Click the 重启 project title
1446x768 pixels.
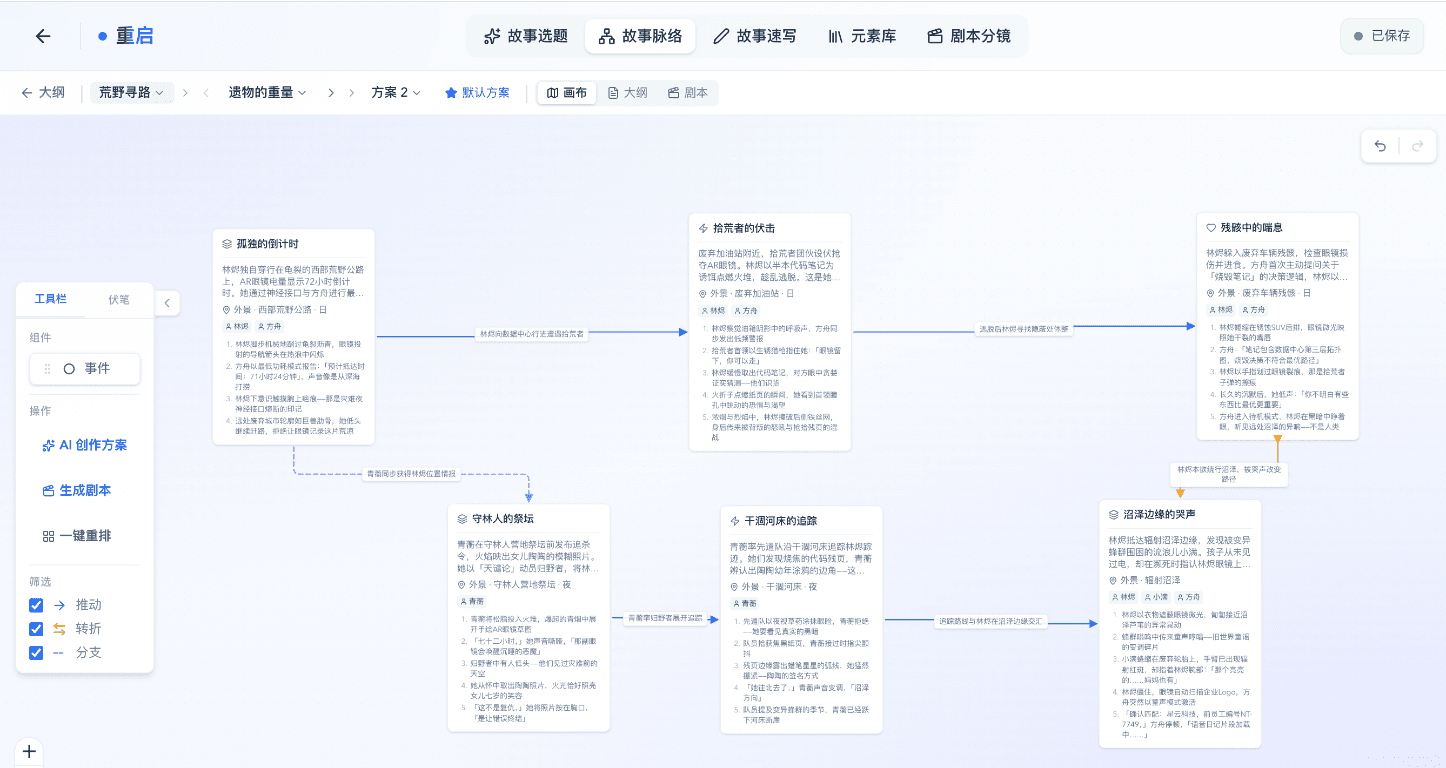(134, 36)
